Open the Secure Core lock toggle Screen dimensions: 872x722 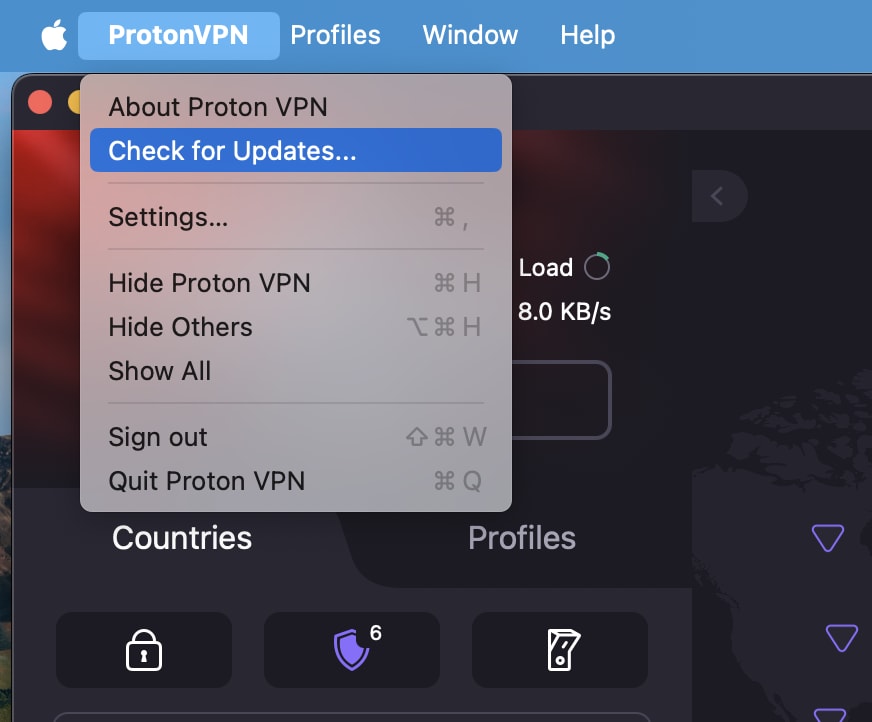[x=143, y=650]
